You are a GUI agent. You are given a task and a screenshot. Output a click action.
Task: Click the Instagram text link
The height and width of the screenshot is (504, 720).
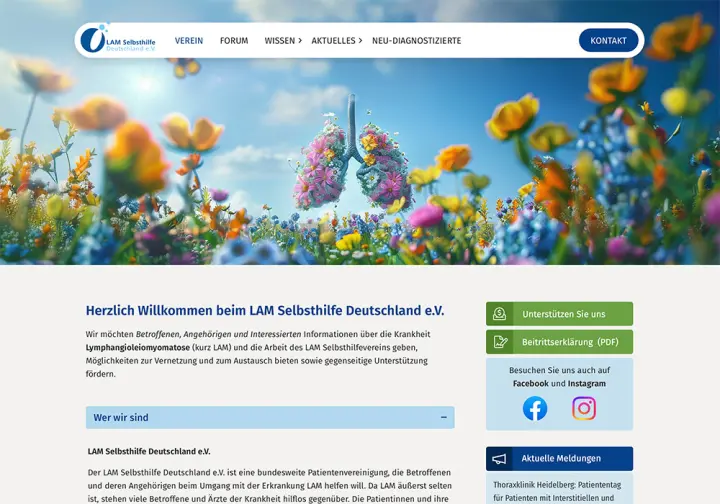point(587,383)
